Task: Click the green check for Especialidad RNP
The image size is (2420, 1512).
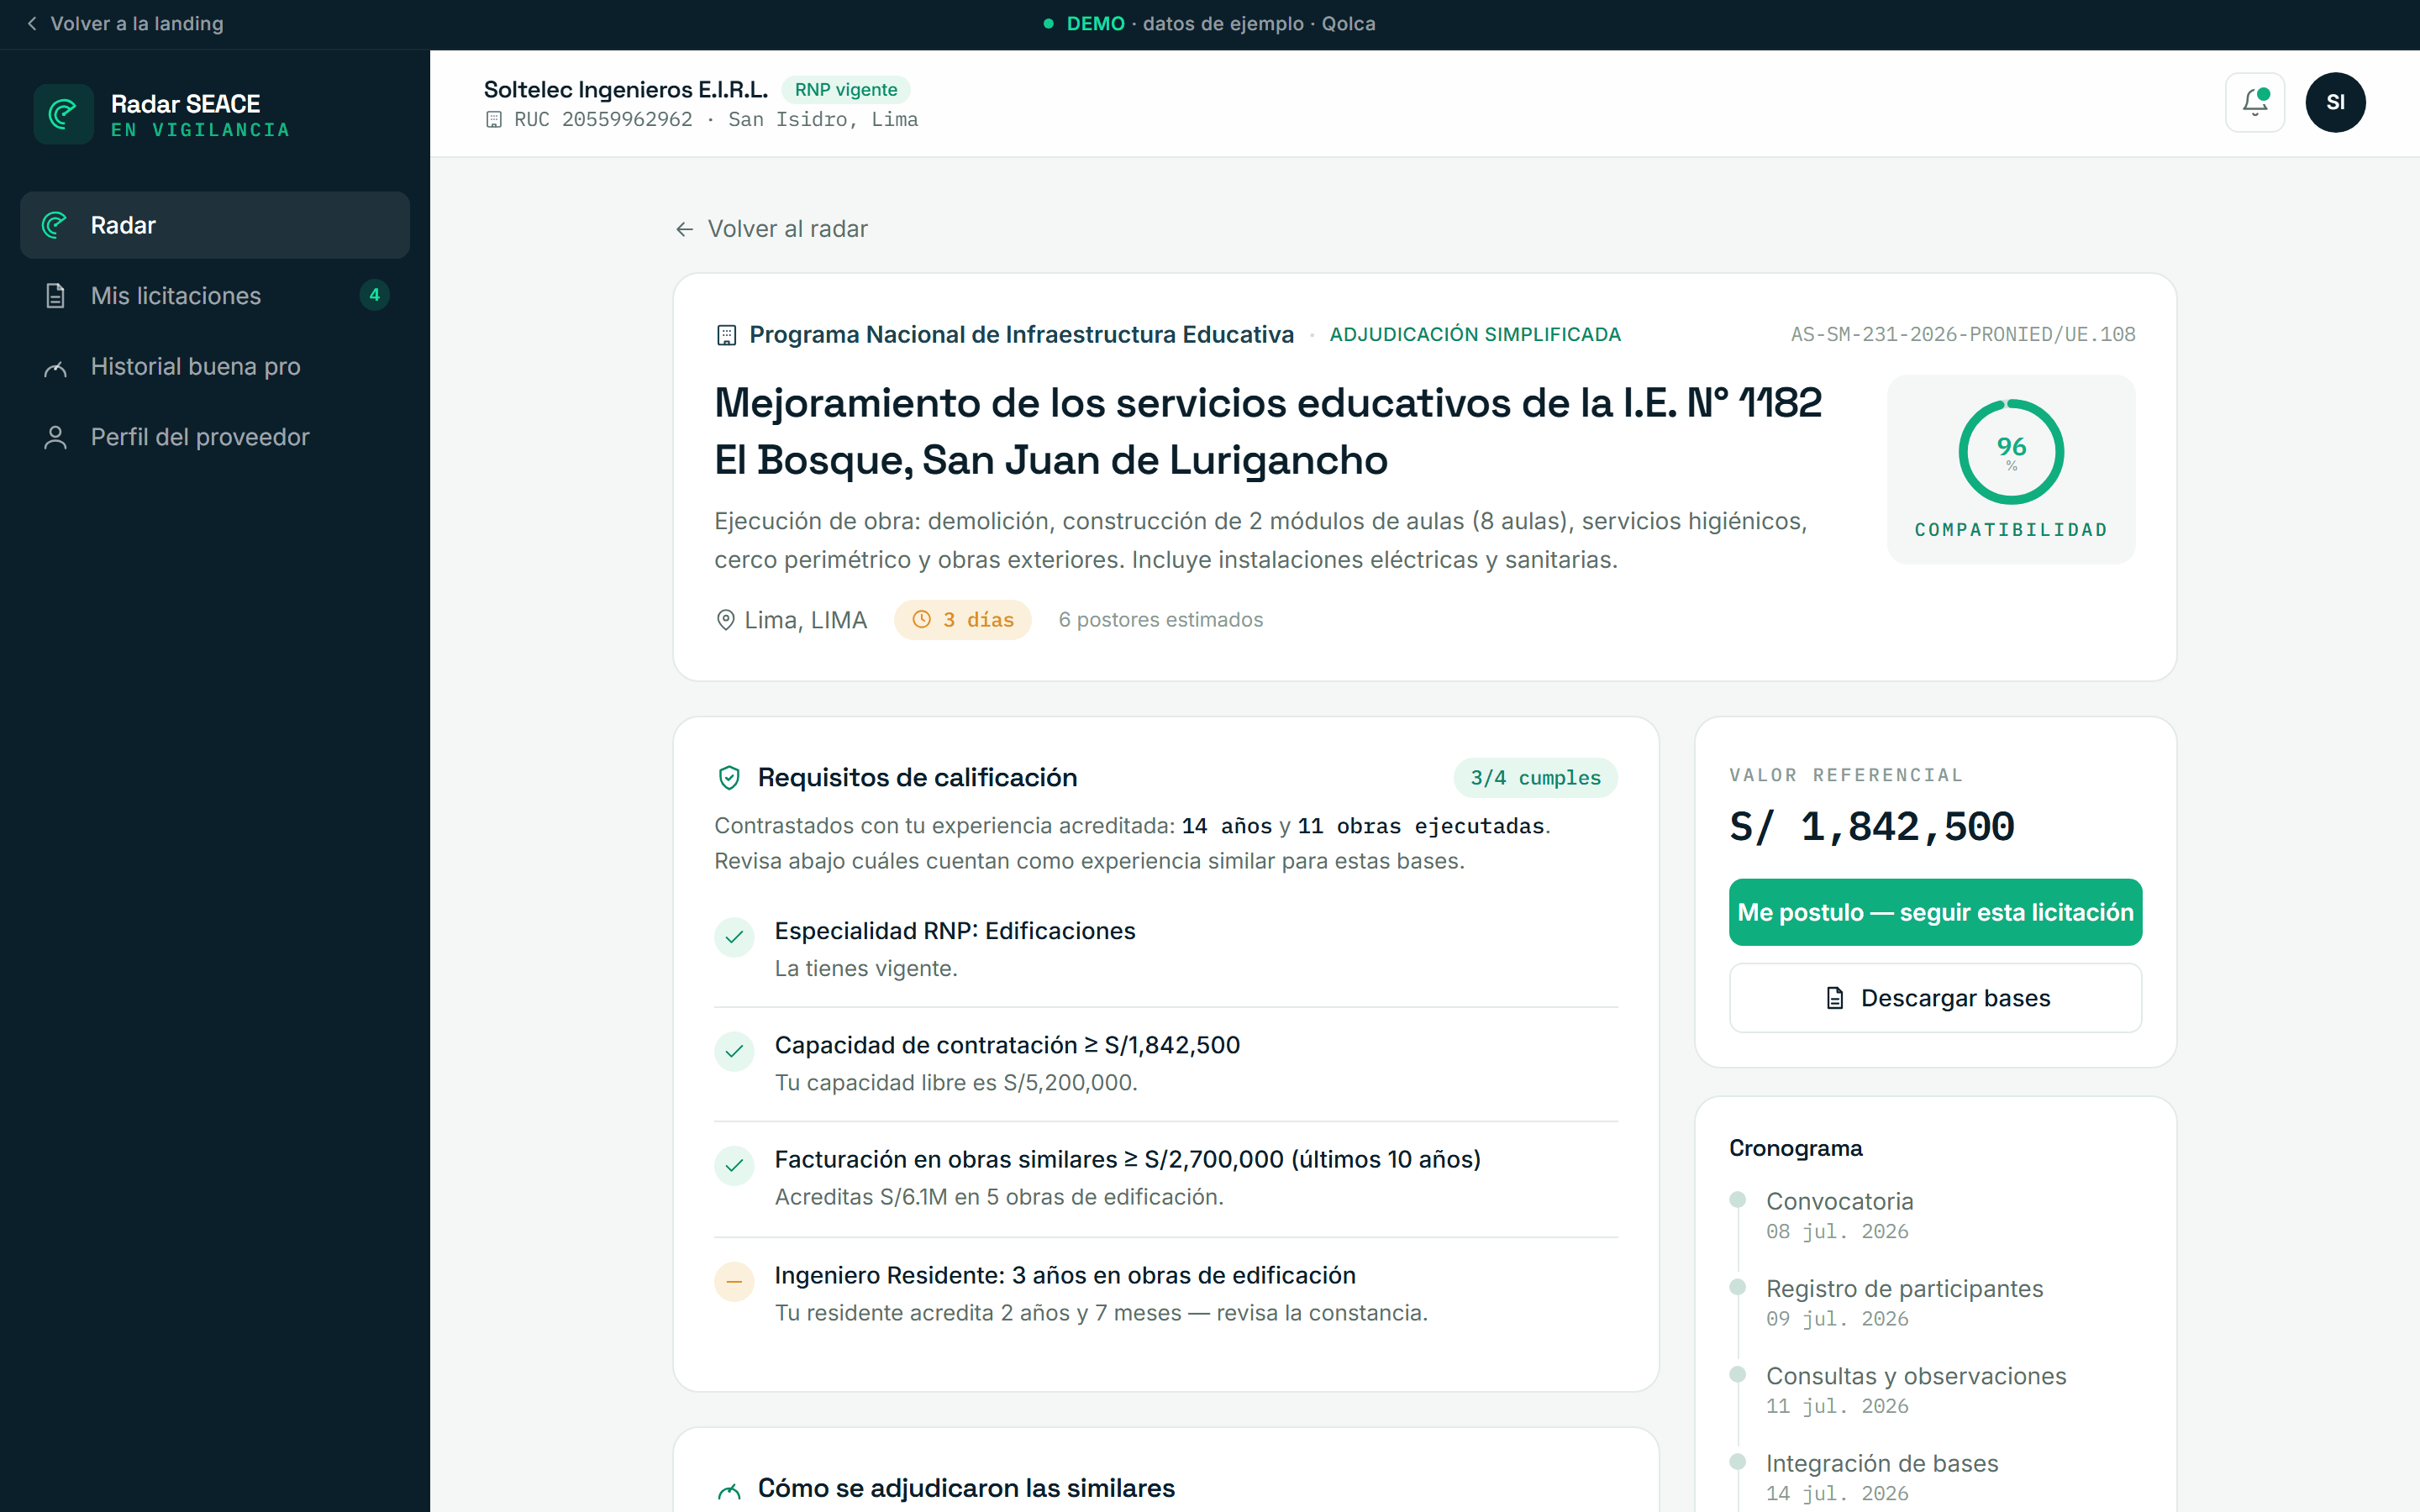Action: click(734, 937)
